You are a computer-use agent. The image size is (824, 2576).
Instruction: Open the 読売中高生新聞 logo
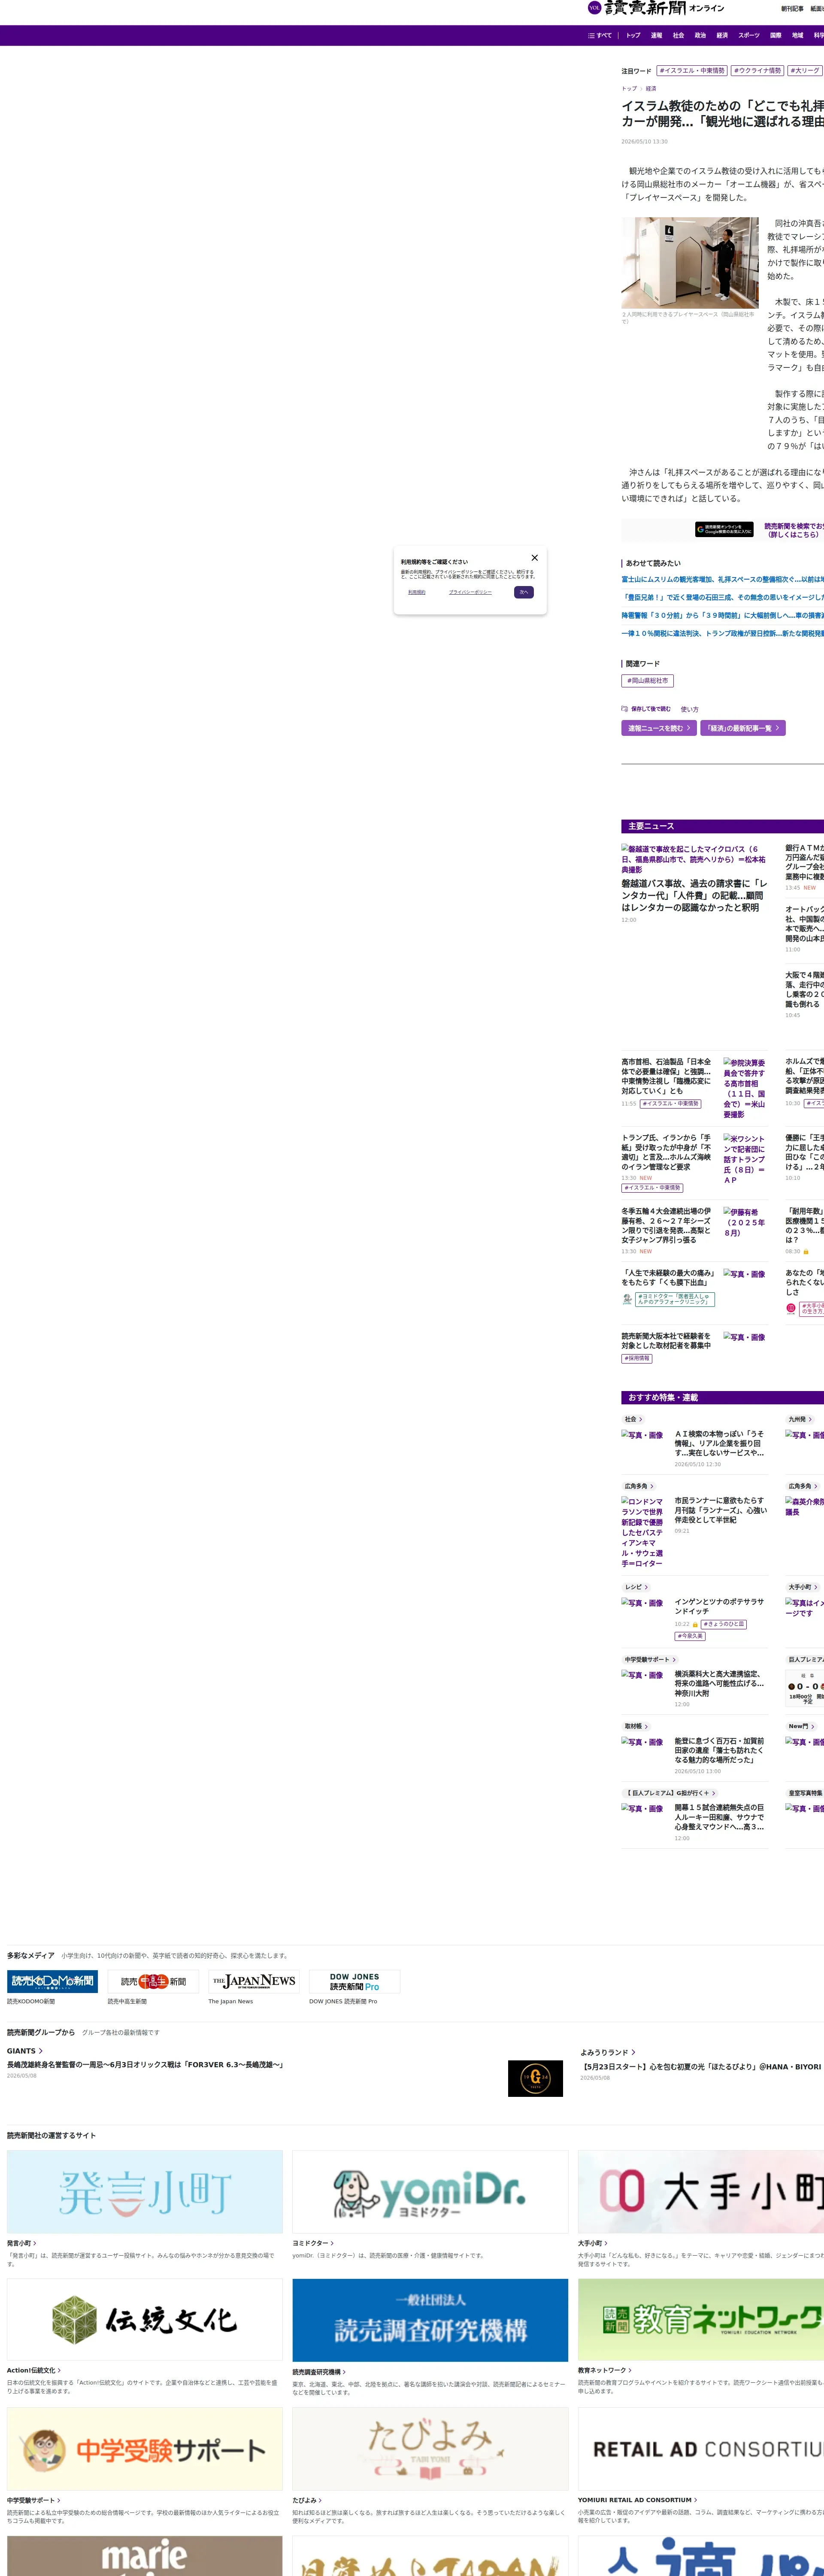(153, 1981)
